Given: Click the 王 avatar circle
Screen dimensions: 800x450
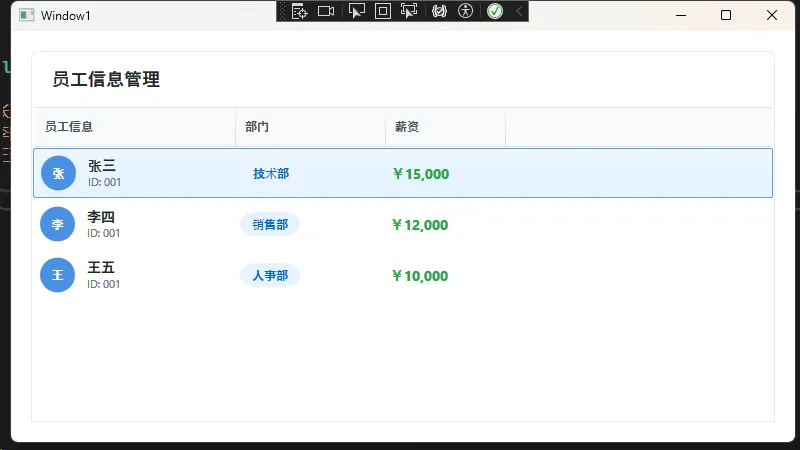Looking at the screenshot, I should [x=58, y=275].
